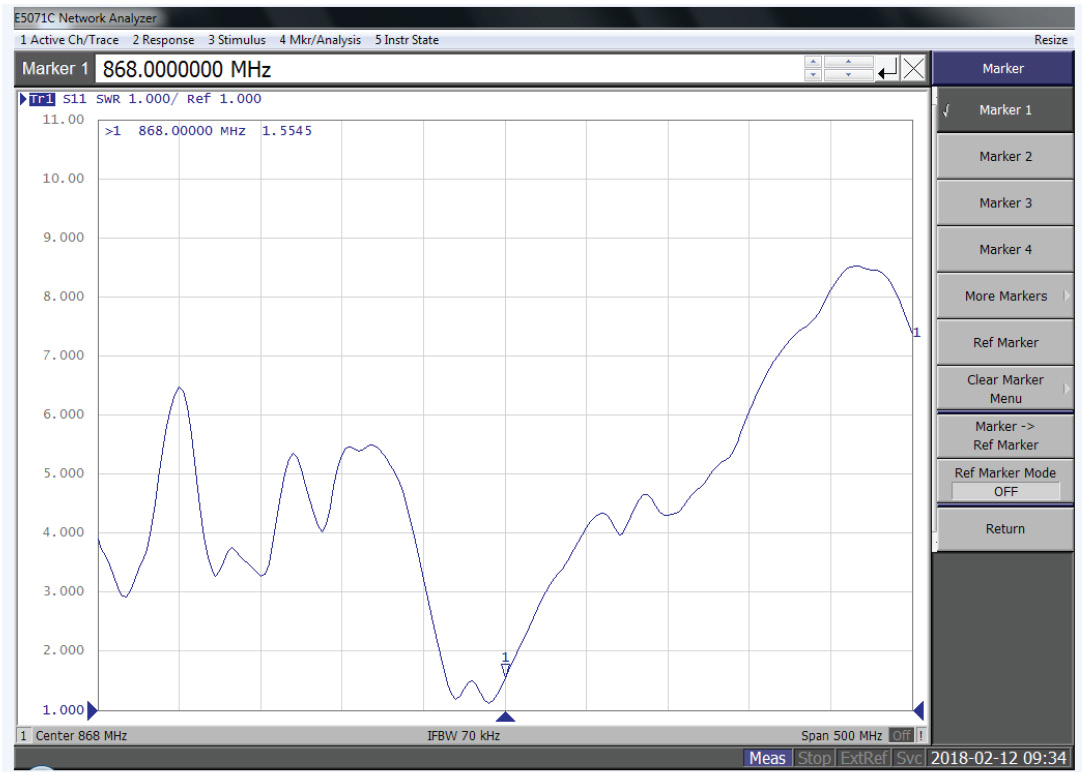Toggle the Off indicator beside Span 500 MHz

point(901,735)
